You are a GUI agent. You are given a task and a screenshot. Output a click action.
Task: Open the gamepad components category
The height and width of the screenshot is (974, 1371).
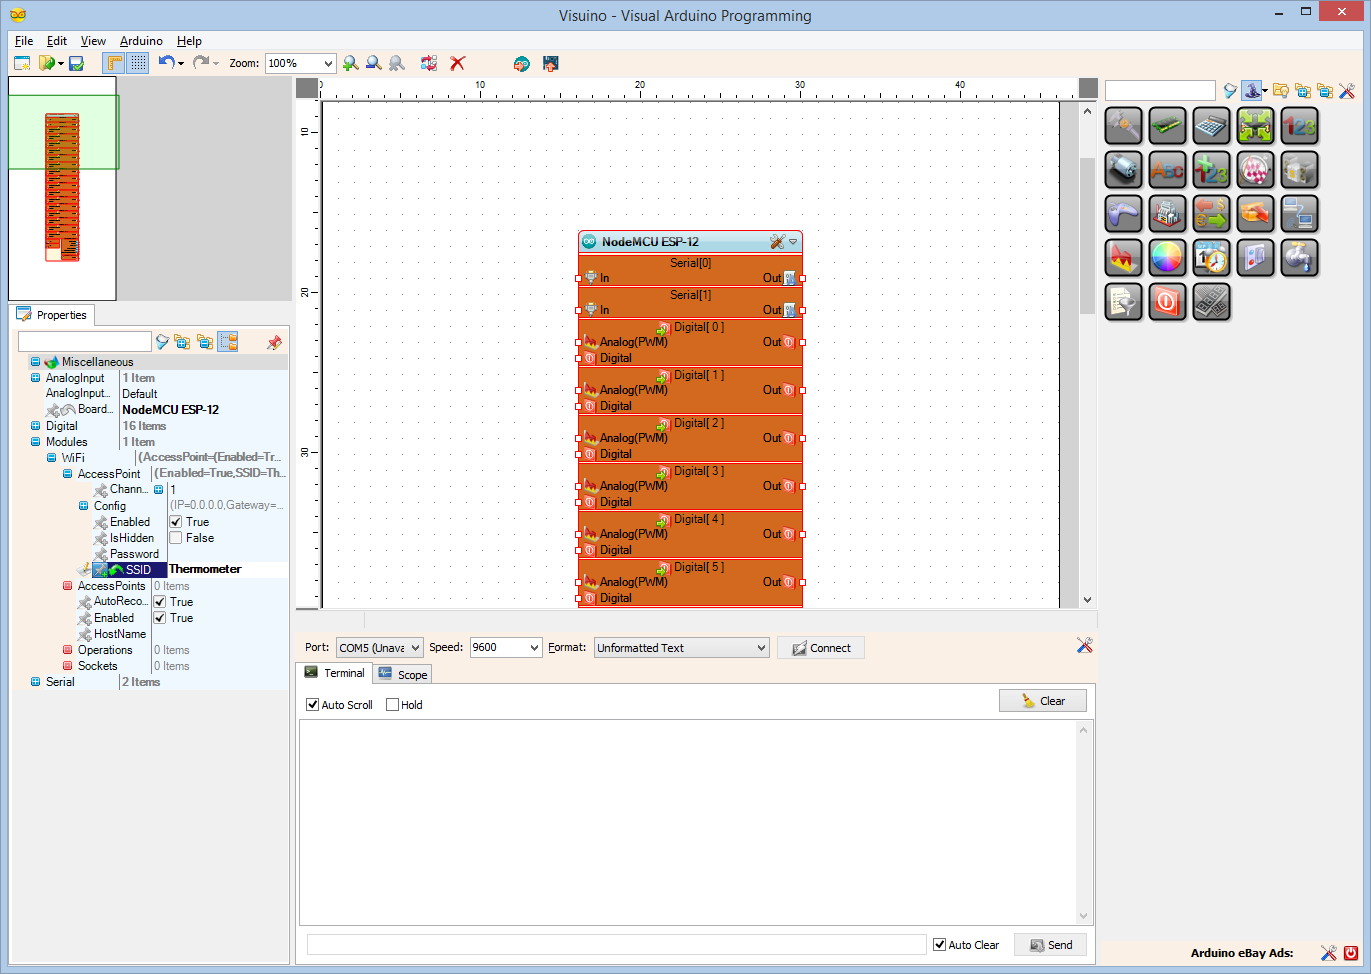click(1123, 214)
